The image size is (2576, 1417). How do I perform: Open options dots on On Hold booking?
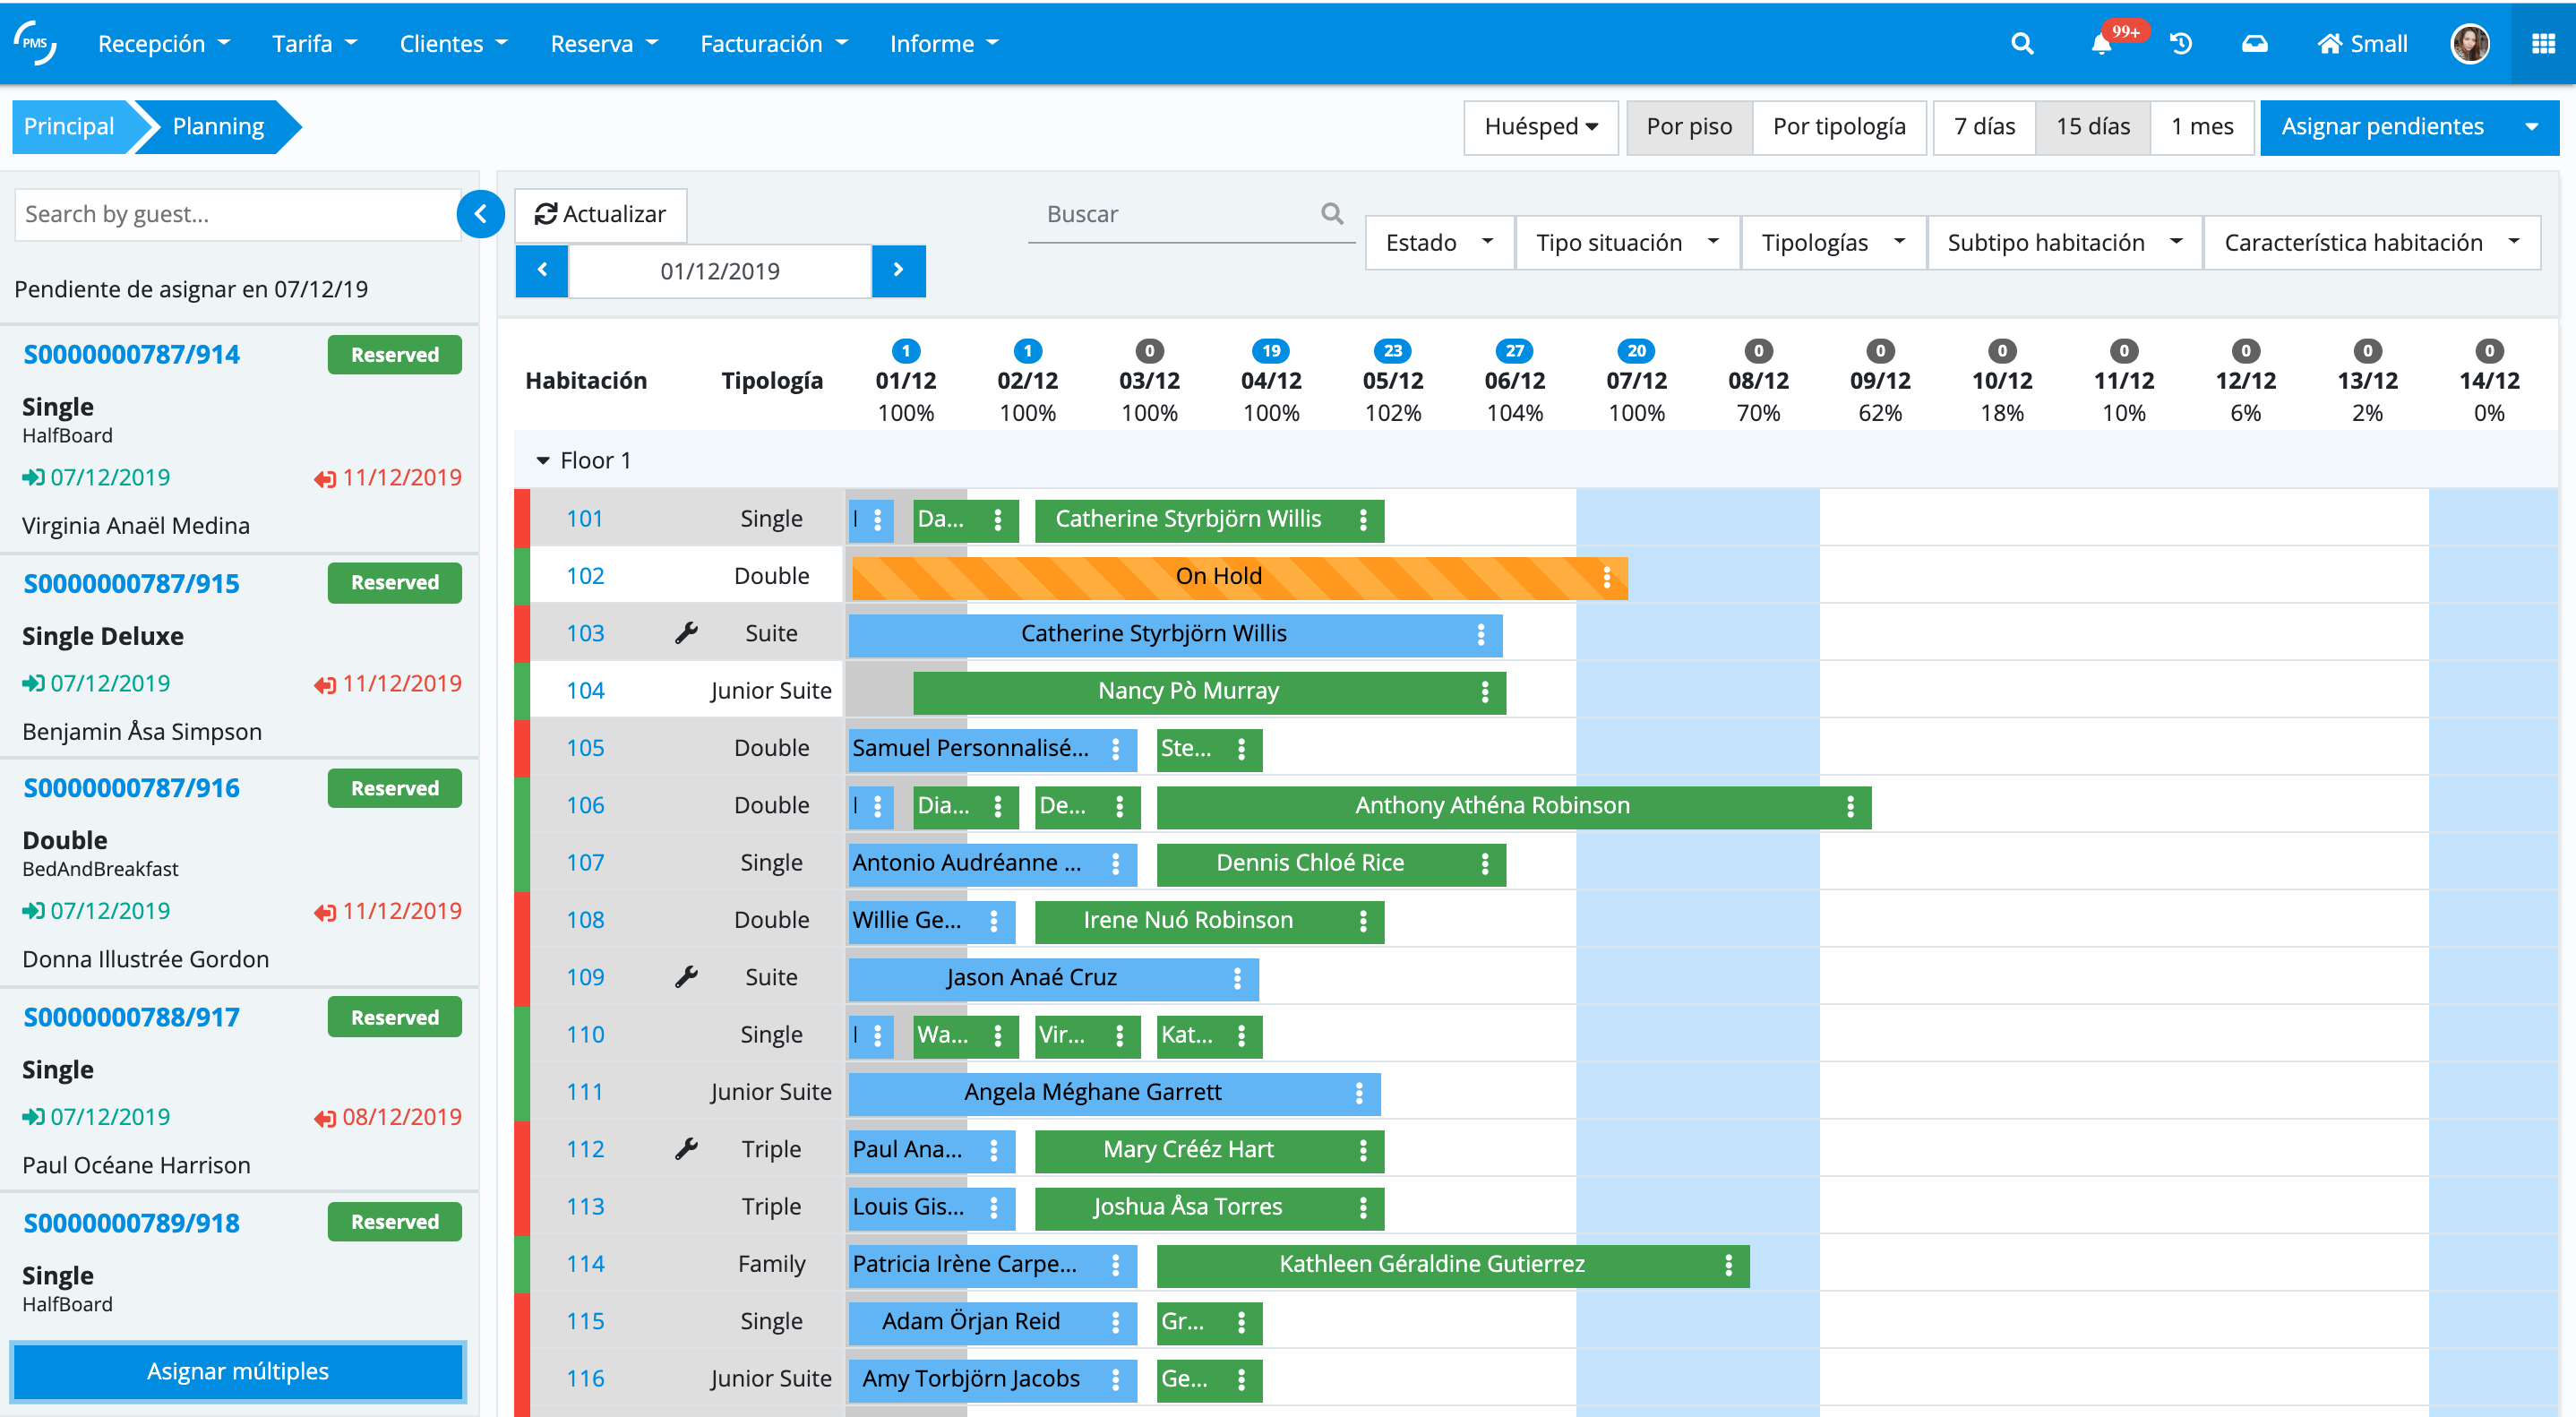1606,577
